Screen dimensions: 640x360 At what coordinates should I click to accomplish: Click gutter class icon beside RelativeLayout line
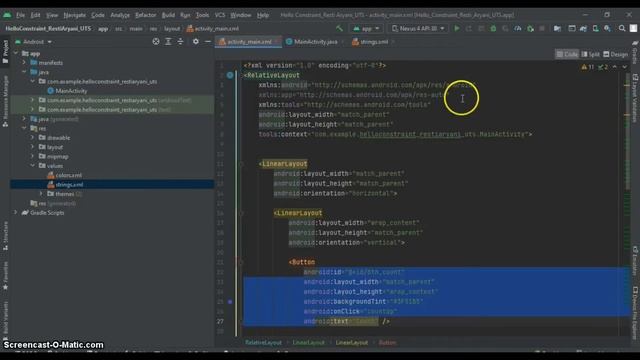point(230,75)
